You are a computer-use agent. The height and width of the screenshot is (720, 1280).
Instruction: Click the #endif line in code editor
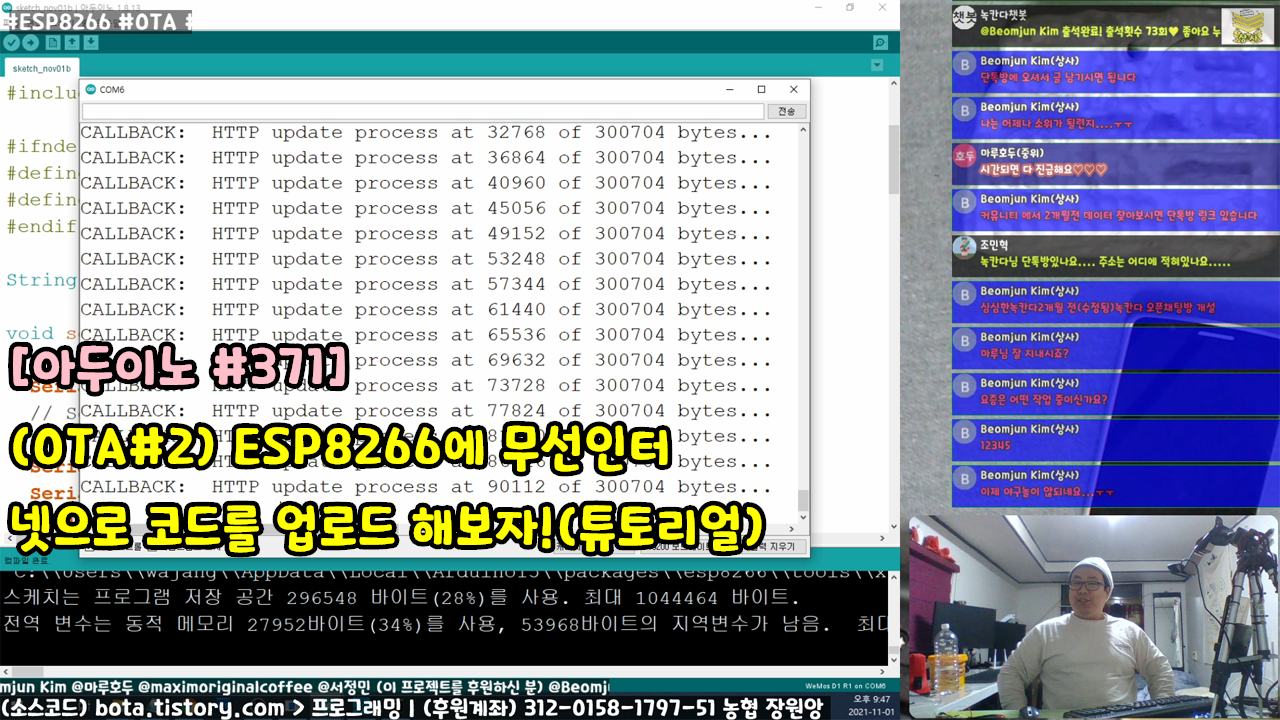(41, 226)
